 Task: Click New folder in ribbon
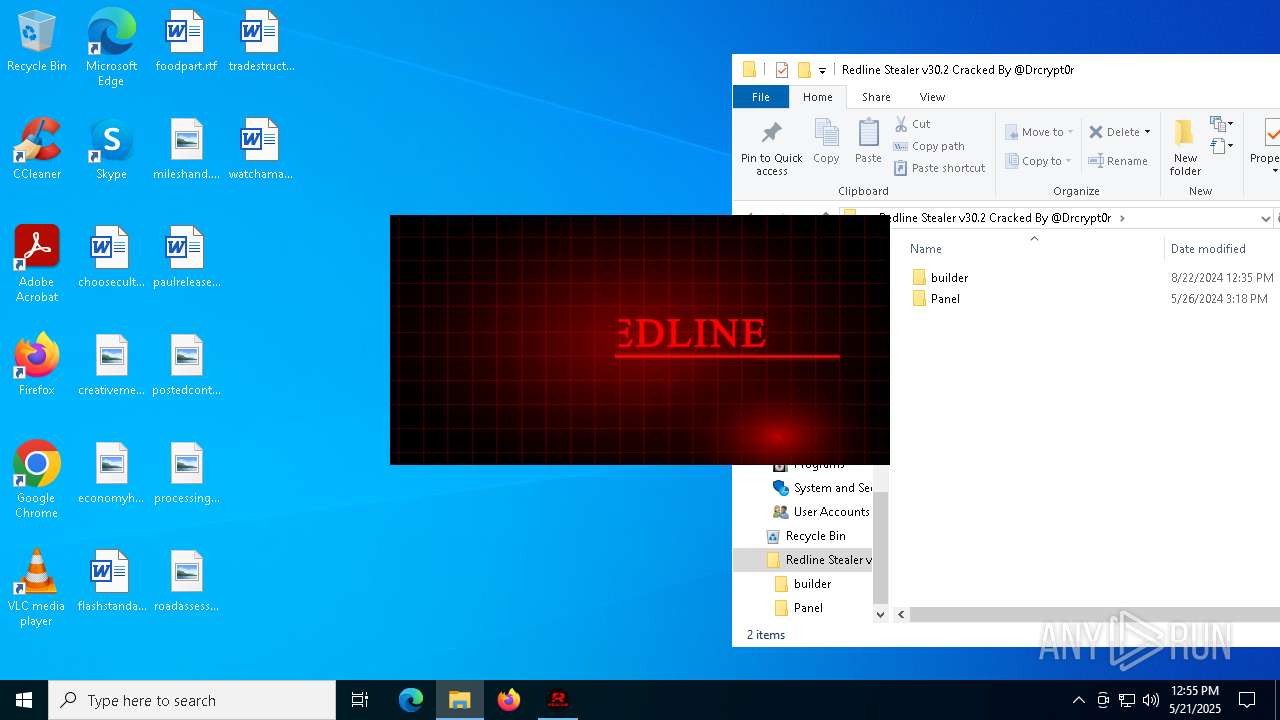(x=1185, y=148)
